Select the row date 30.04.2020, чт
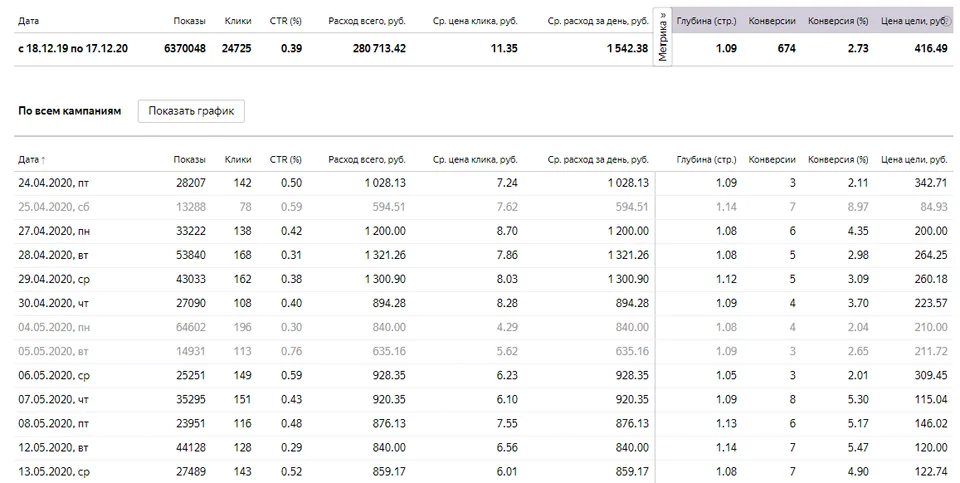Screen dimensions: 960x483 (53, 303)
